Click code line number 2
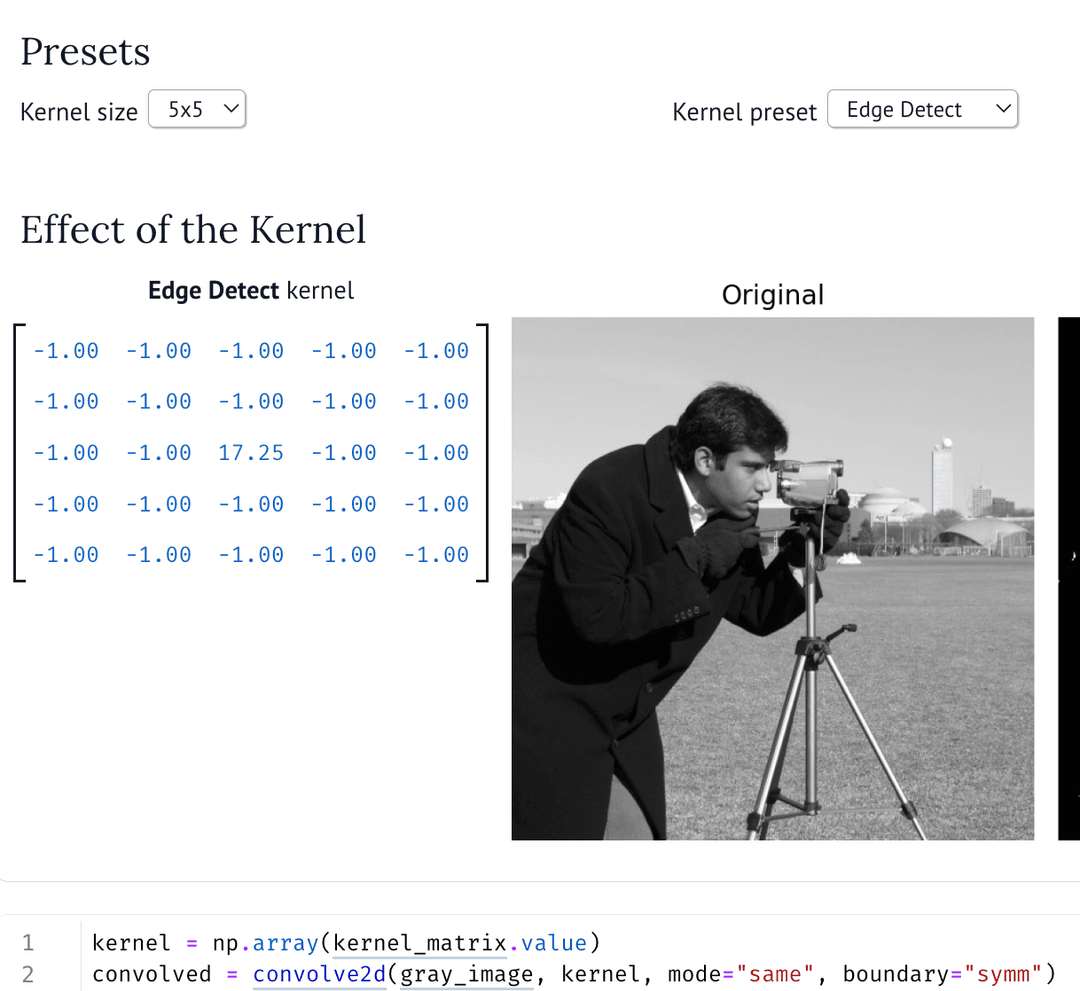The width and height of the screenshot is (1080, 991). click(27, 974)
